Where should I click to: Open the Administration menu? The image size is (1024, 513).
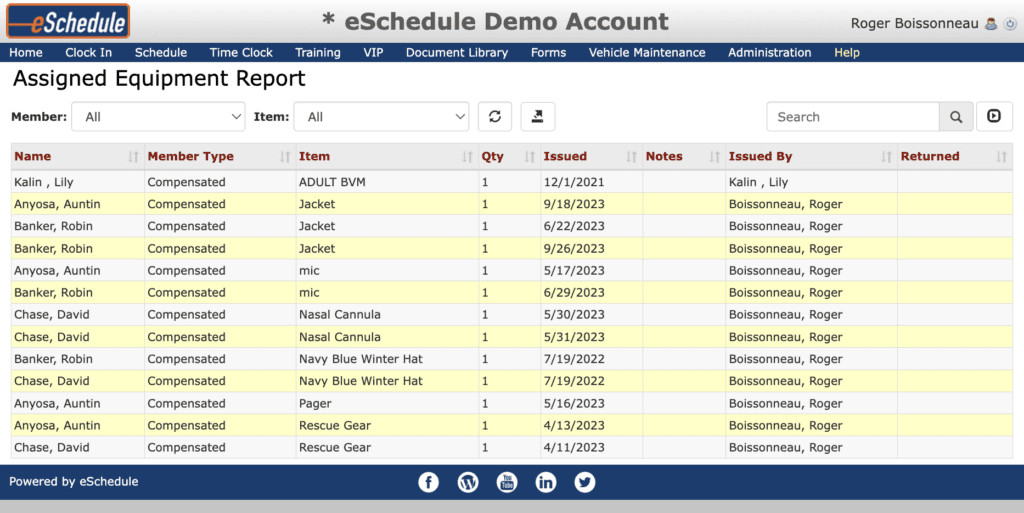pyautogui.click(x=769, y=52)
